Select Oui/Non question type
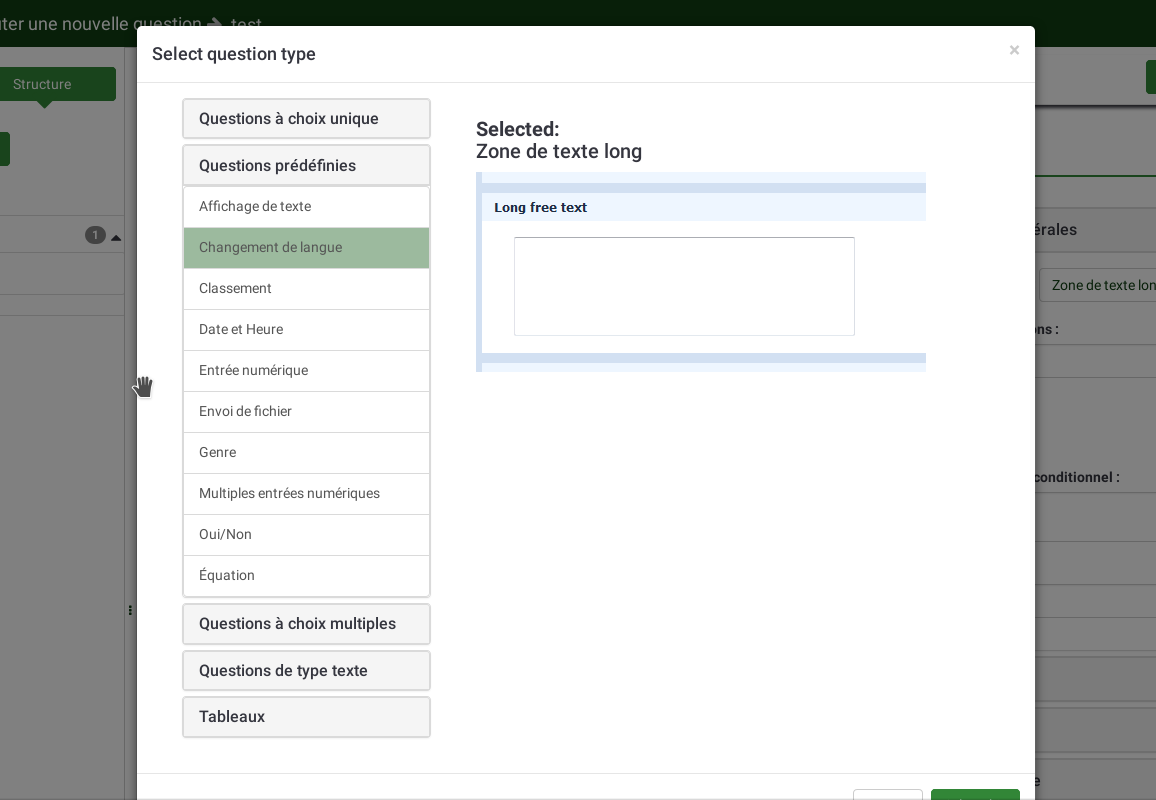The width and height of the screenshot is (1156, 800). 306,535
